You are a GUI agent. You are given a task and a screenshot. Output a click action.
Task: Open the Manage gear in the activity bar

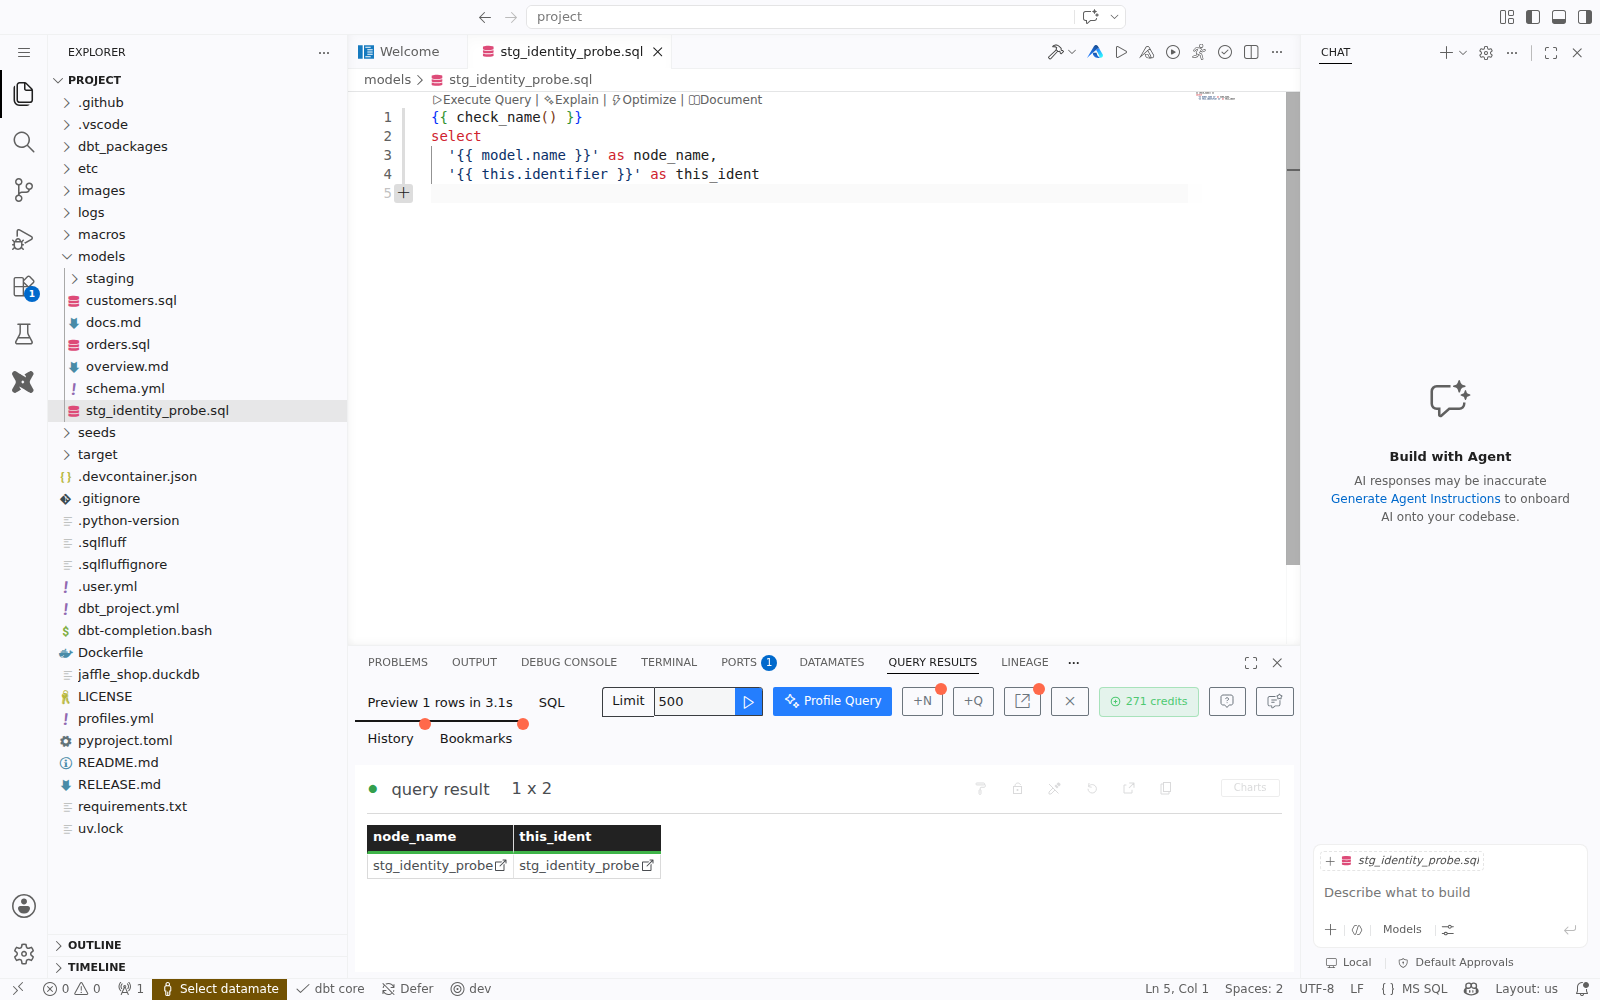(24, 954)
